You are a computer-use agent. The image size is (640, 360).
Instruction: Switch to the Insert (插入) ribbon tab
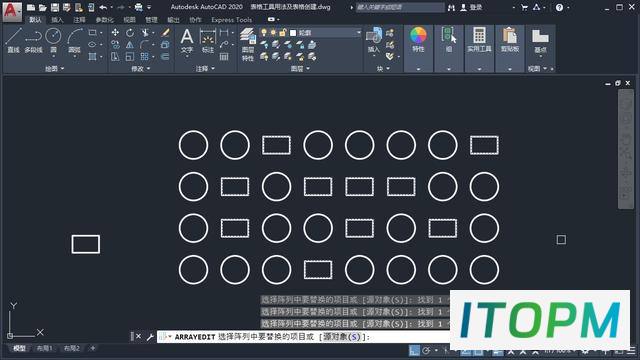[57, 20]
